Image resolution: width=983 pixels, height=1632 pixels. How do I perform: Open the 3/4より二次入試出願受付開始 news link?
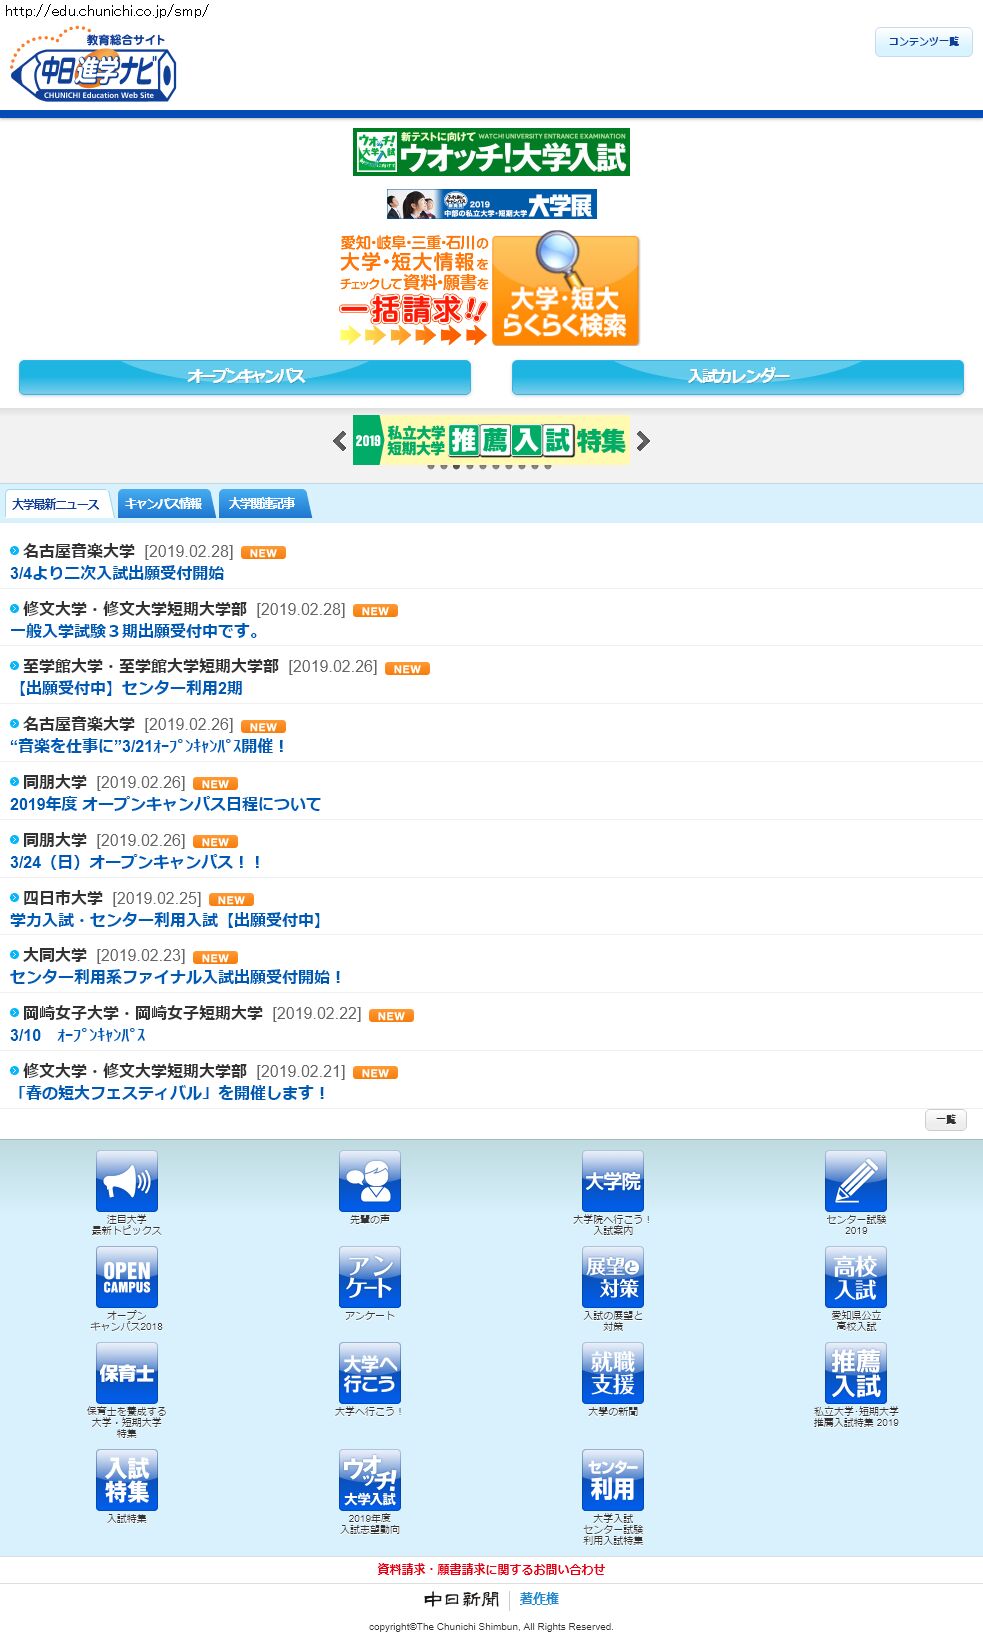pyautogui.click(x=117, y=573)
